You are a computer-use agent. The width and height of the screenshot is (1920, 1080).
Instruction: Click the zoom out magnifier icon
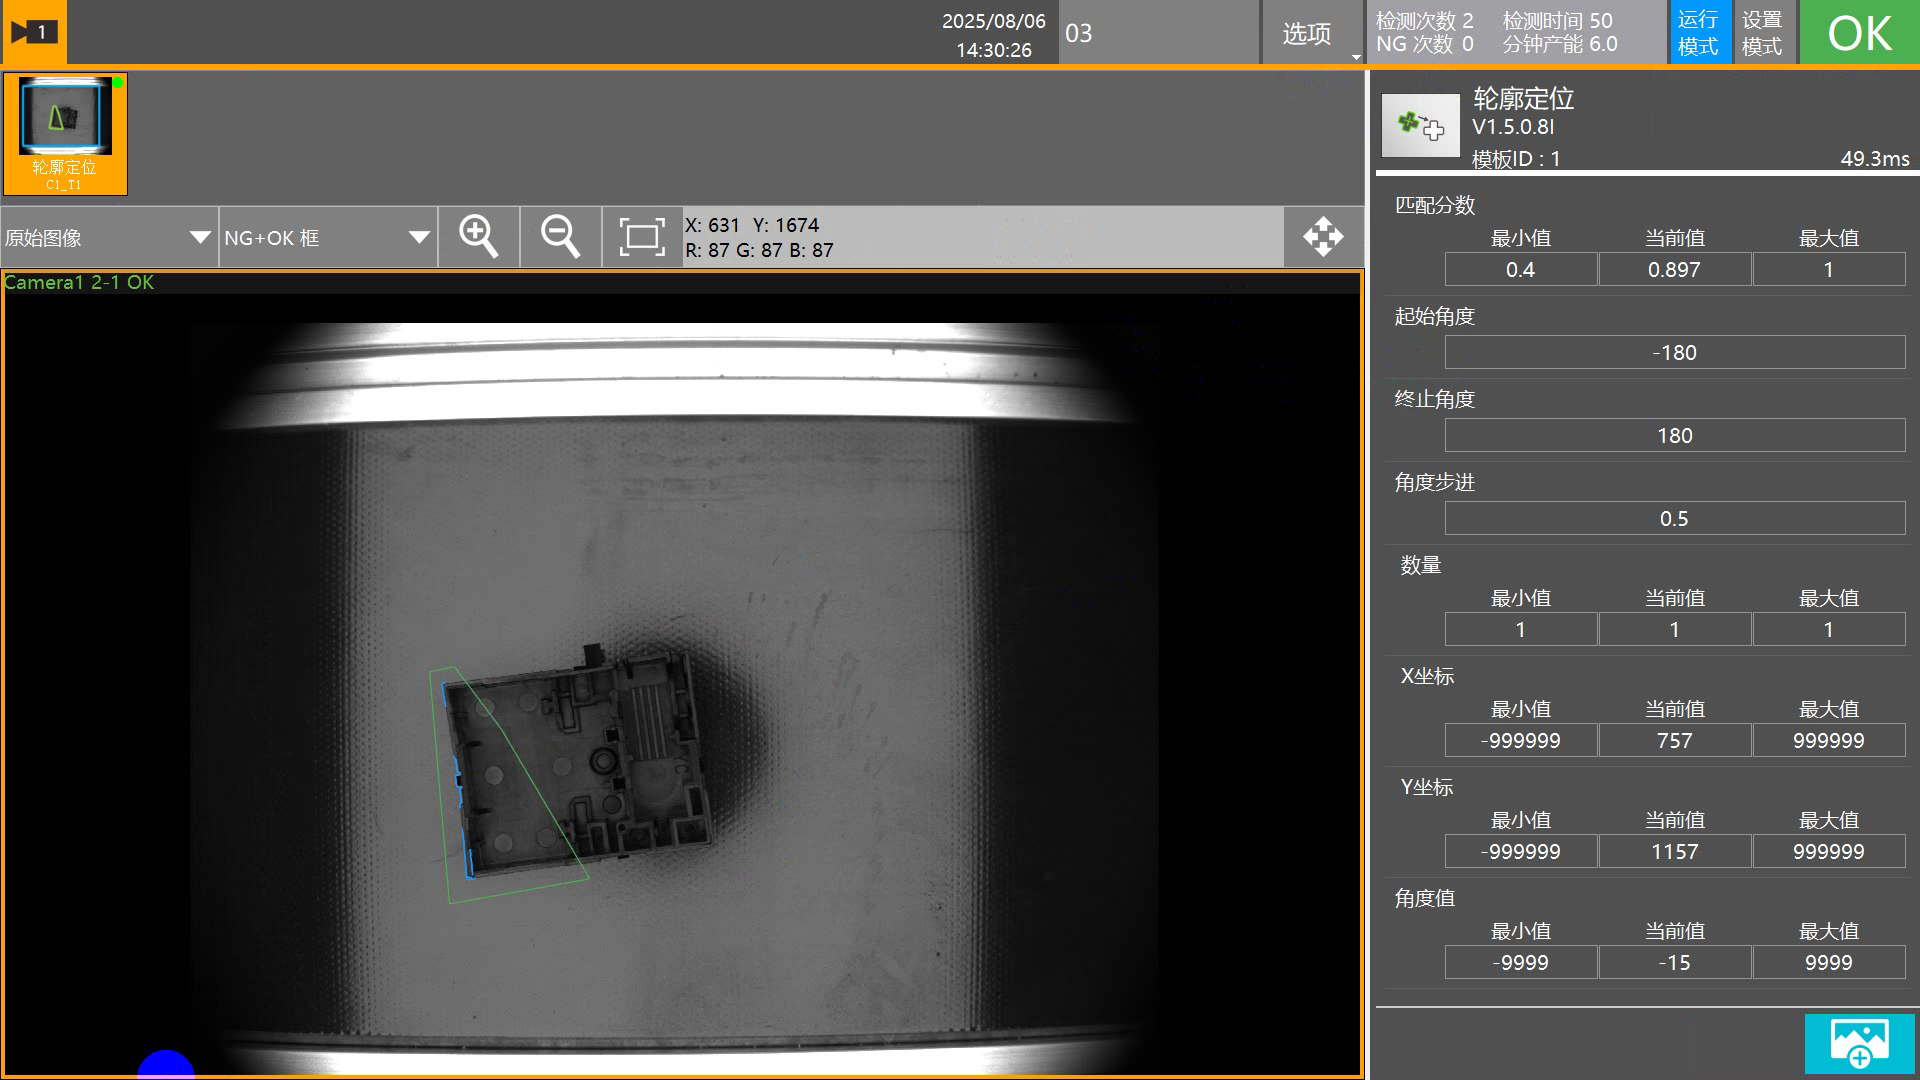[x=560, y=237]
